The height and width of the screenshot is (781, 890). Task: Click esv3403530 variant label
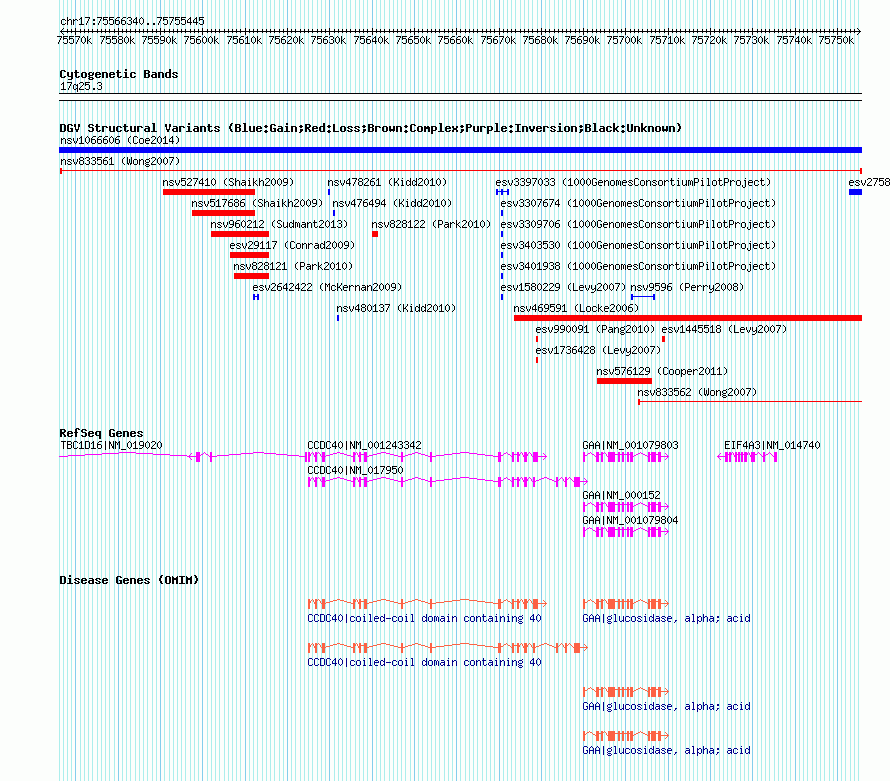(x=638, y=245)
